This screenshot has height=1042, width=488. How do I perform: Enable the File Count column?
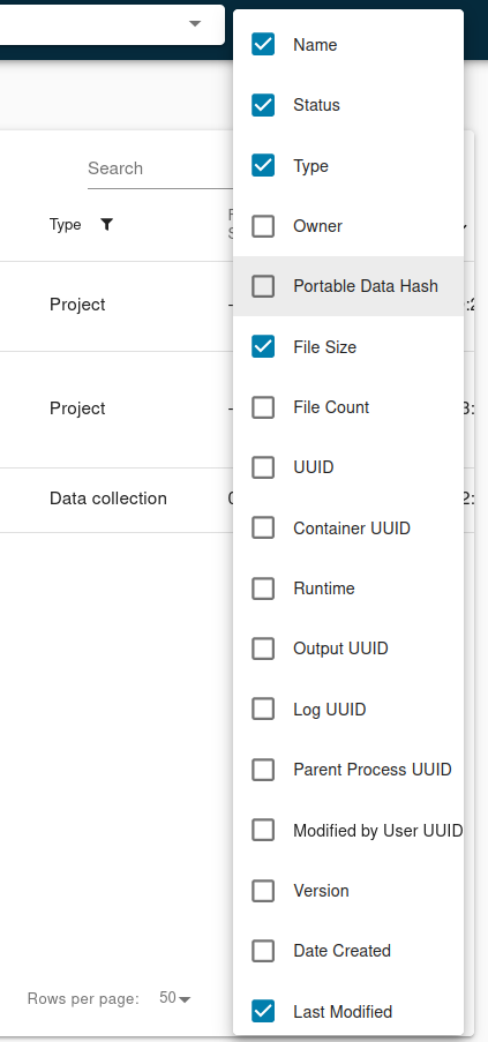tap(263, 407)
